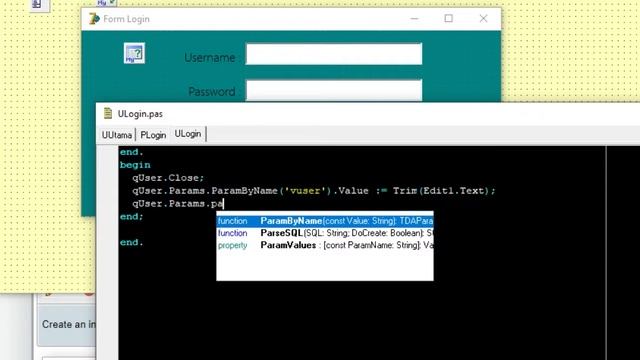Click the Username input field
640x360 pixels.
tap(333, 54)
